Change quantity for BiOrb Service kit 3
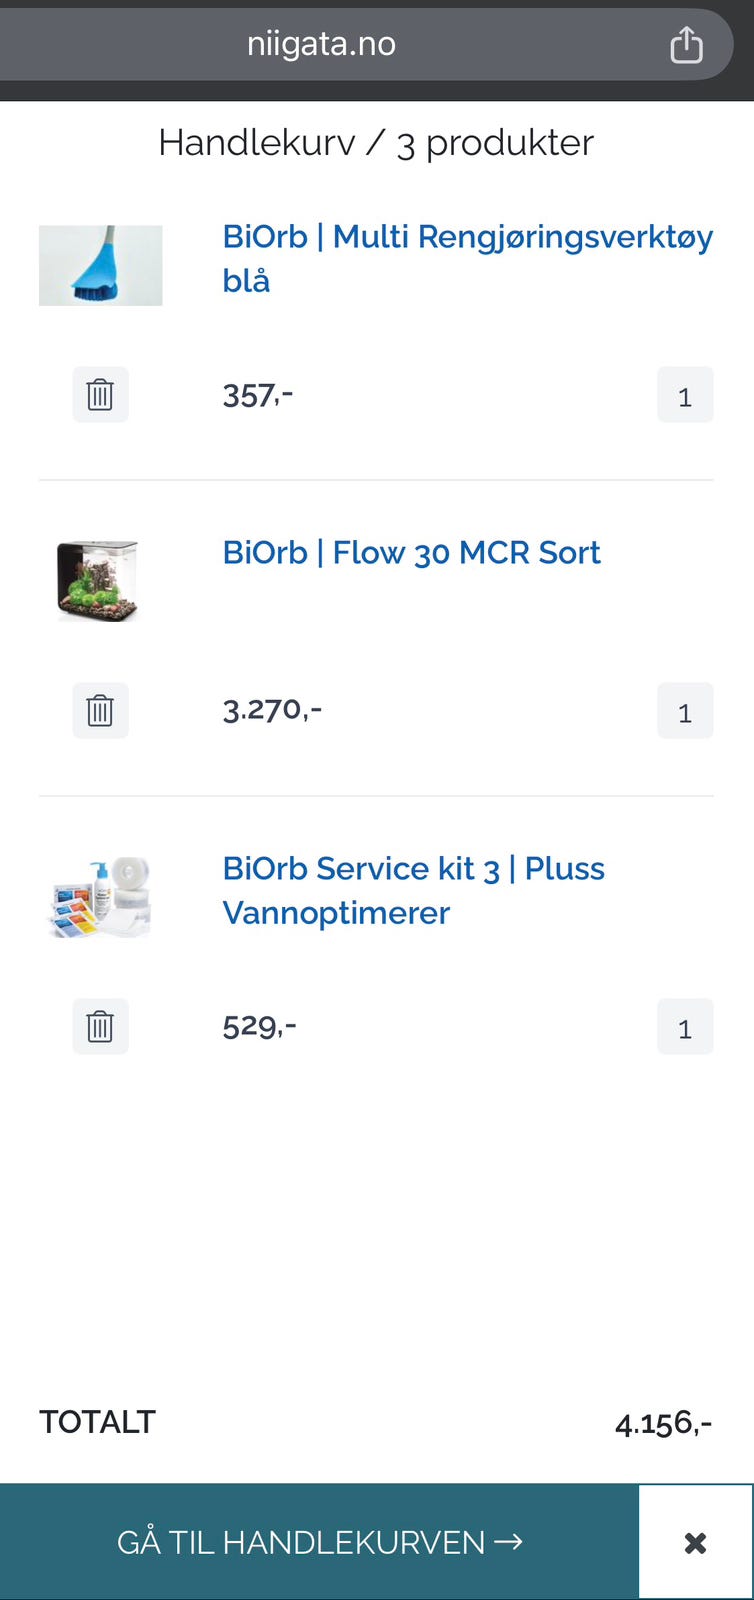Screen dimensions: 754x1600 click(x=685, y=1028)
